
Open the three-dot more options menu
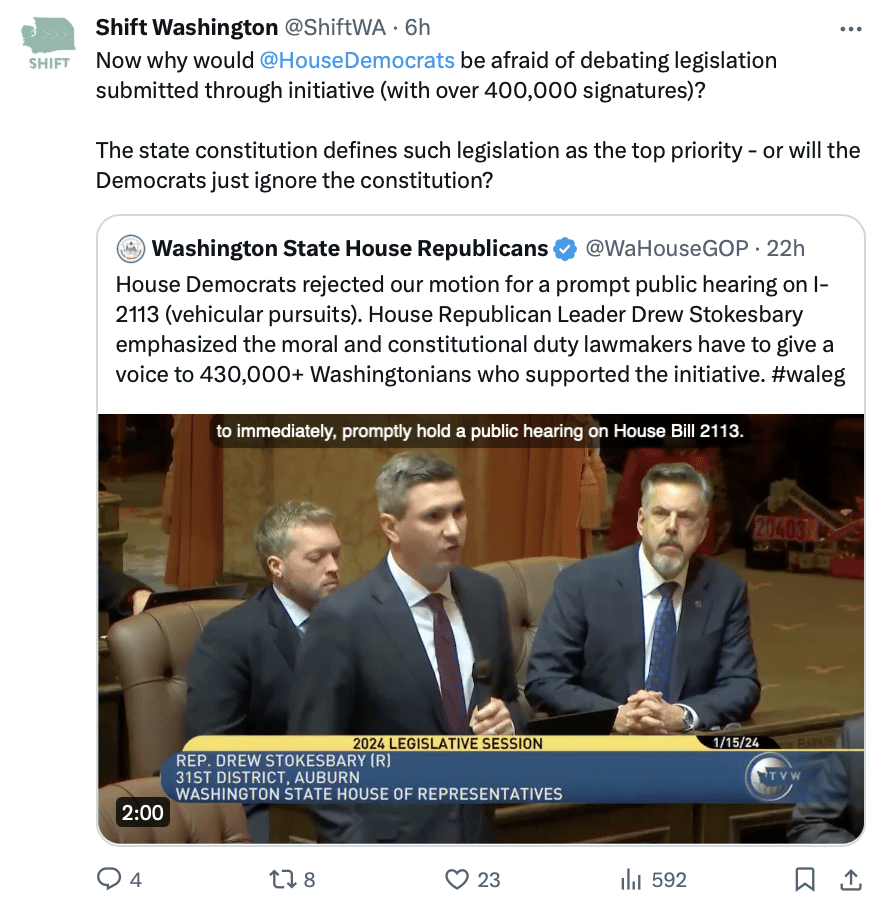click(x=850, y=29)
